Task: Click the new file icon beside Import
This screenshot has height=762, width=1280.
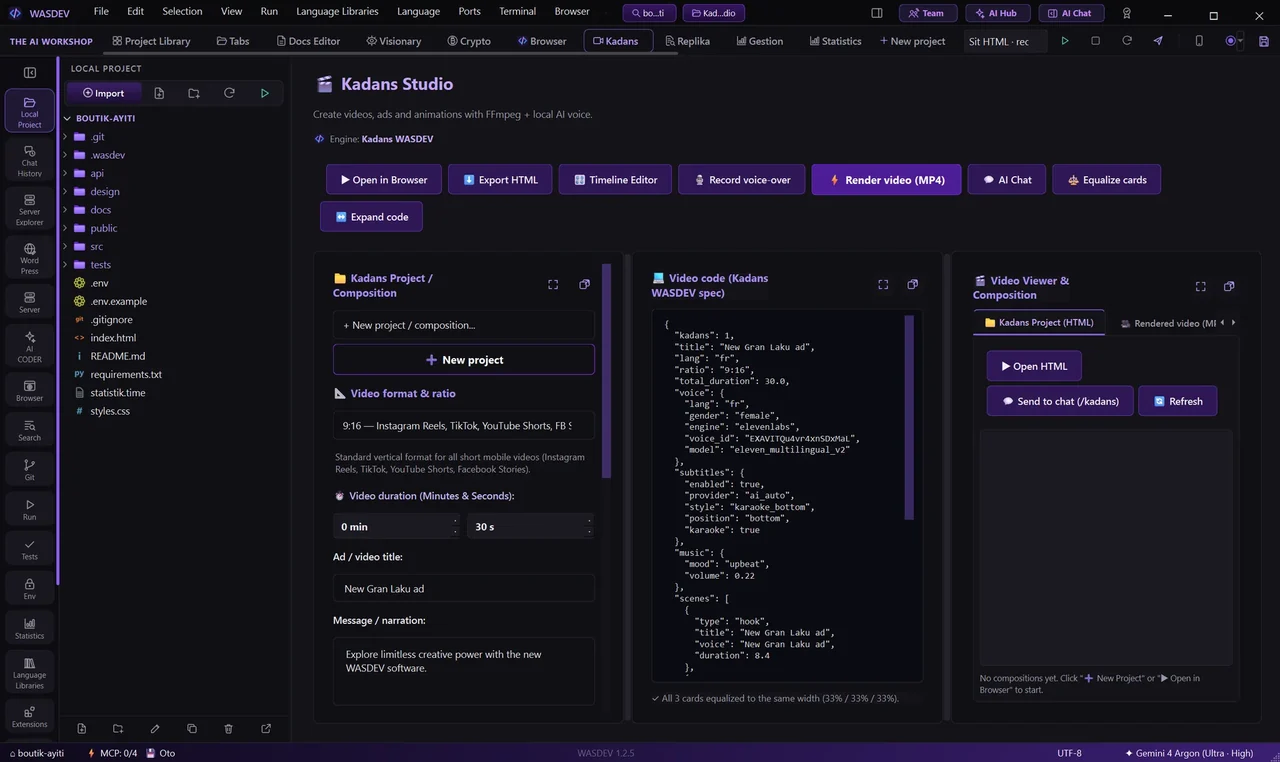Action: coord(159,93)
